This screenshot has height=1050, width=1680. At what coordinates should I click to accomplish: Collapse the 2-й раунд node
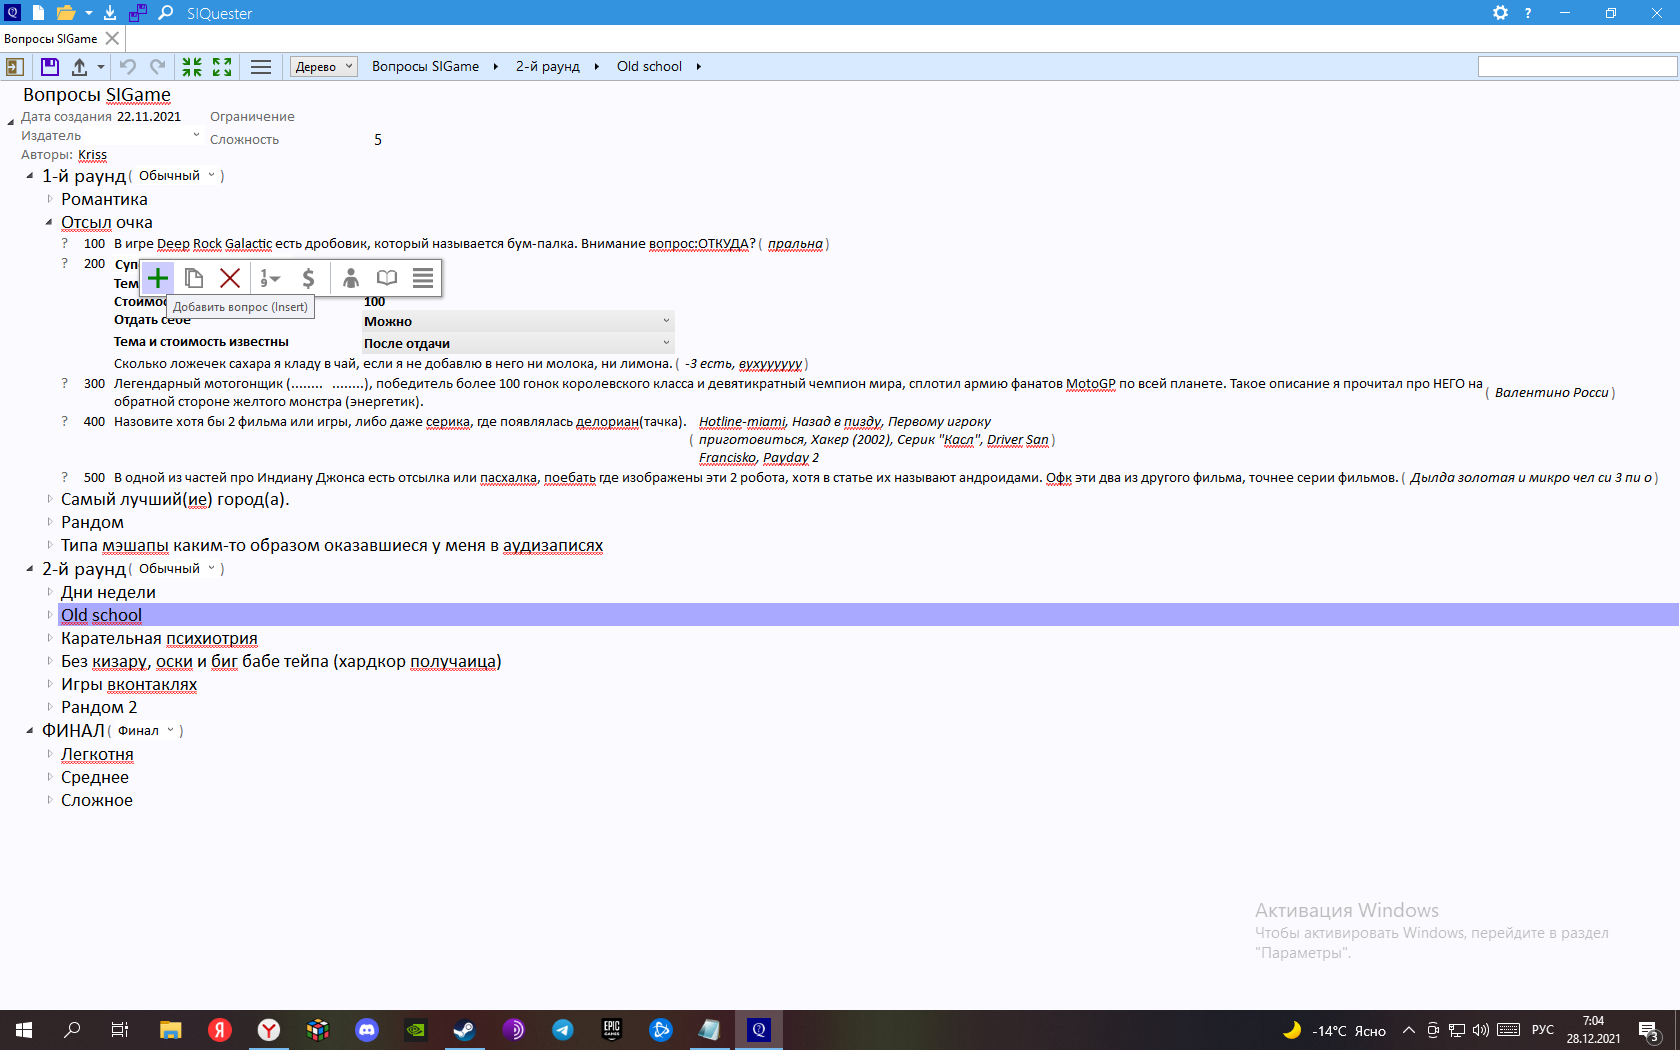(x=30, y=569)
